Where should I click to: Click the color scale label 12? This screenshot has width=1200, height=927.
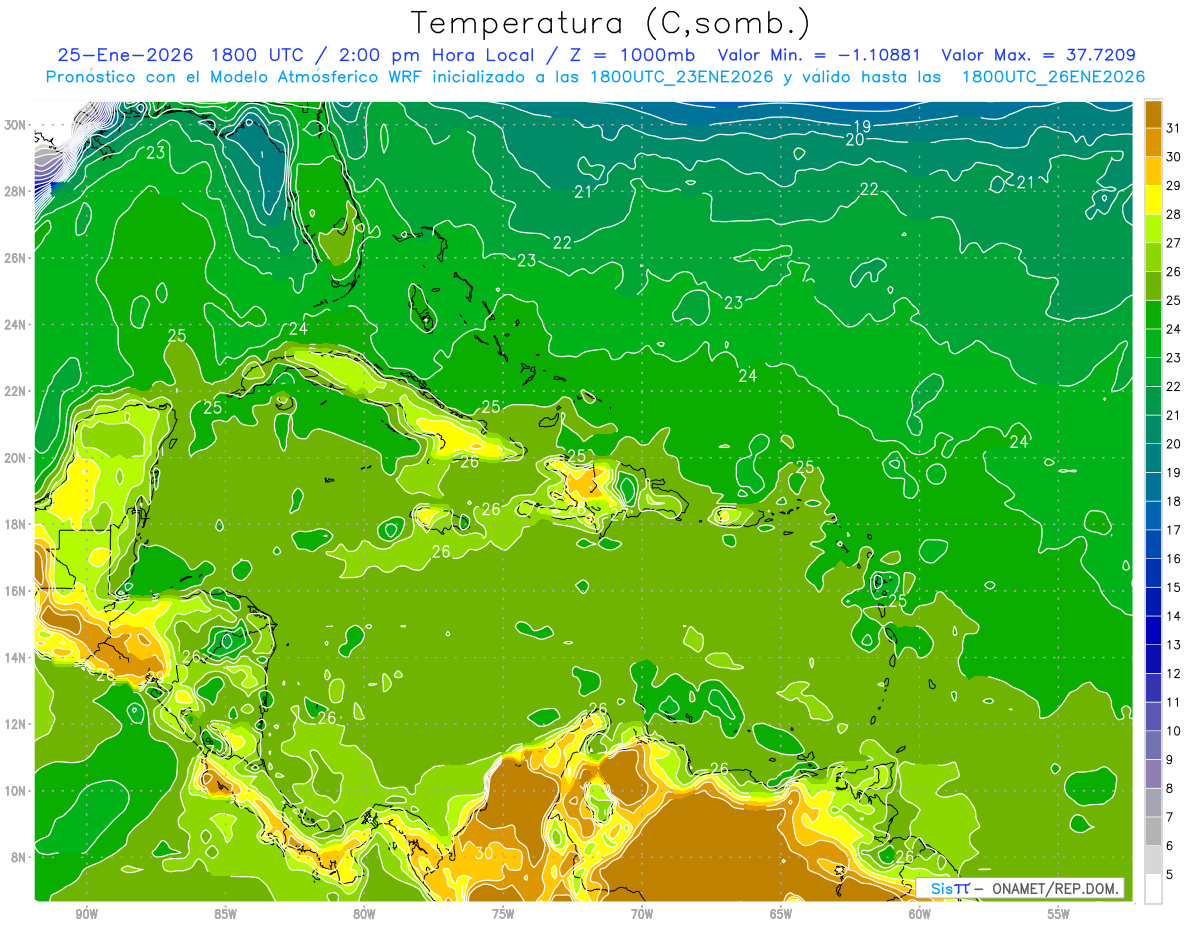point(1174,673)
